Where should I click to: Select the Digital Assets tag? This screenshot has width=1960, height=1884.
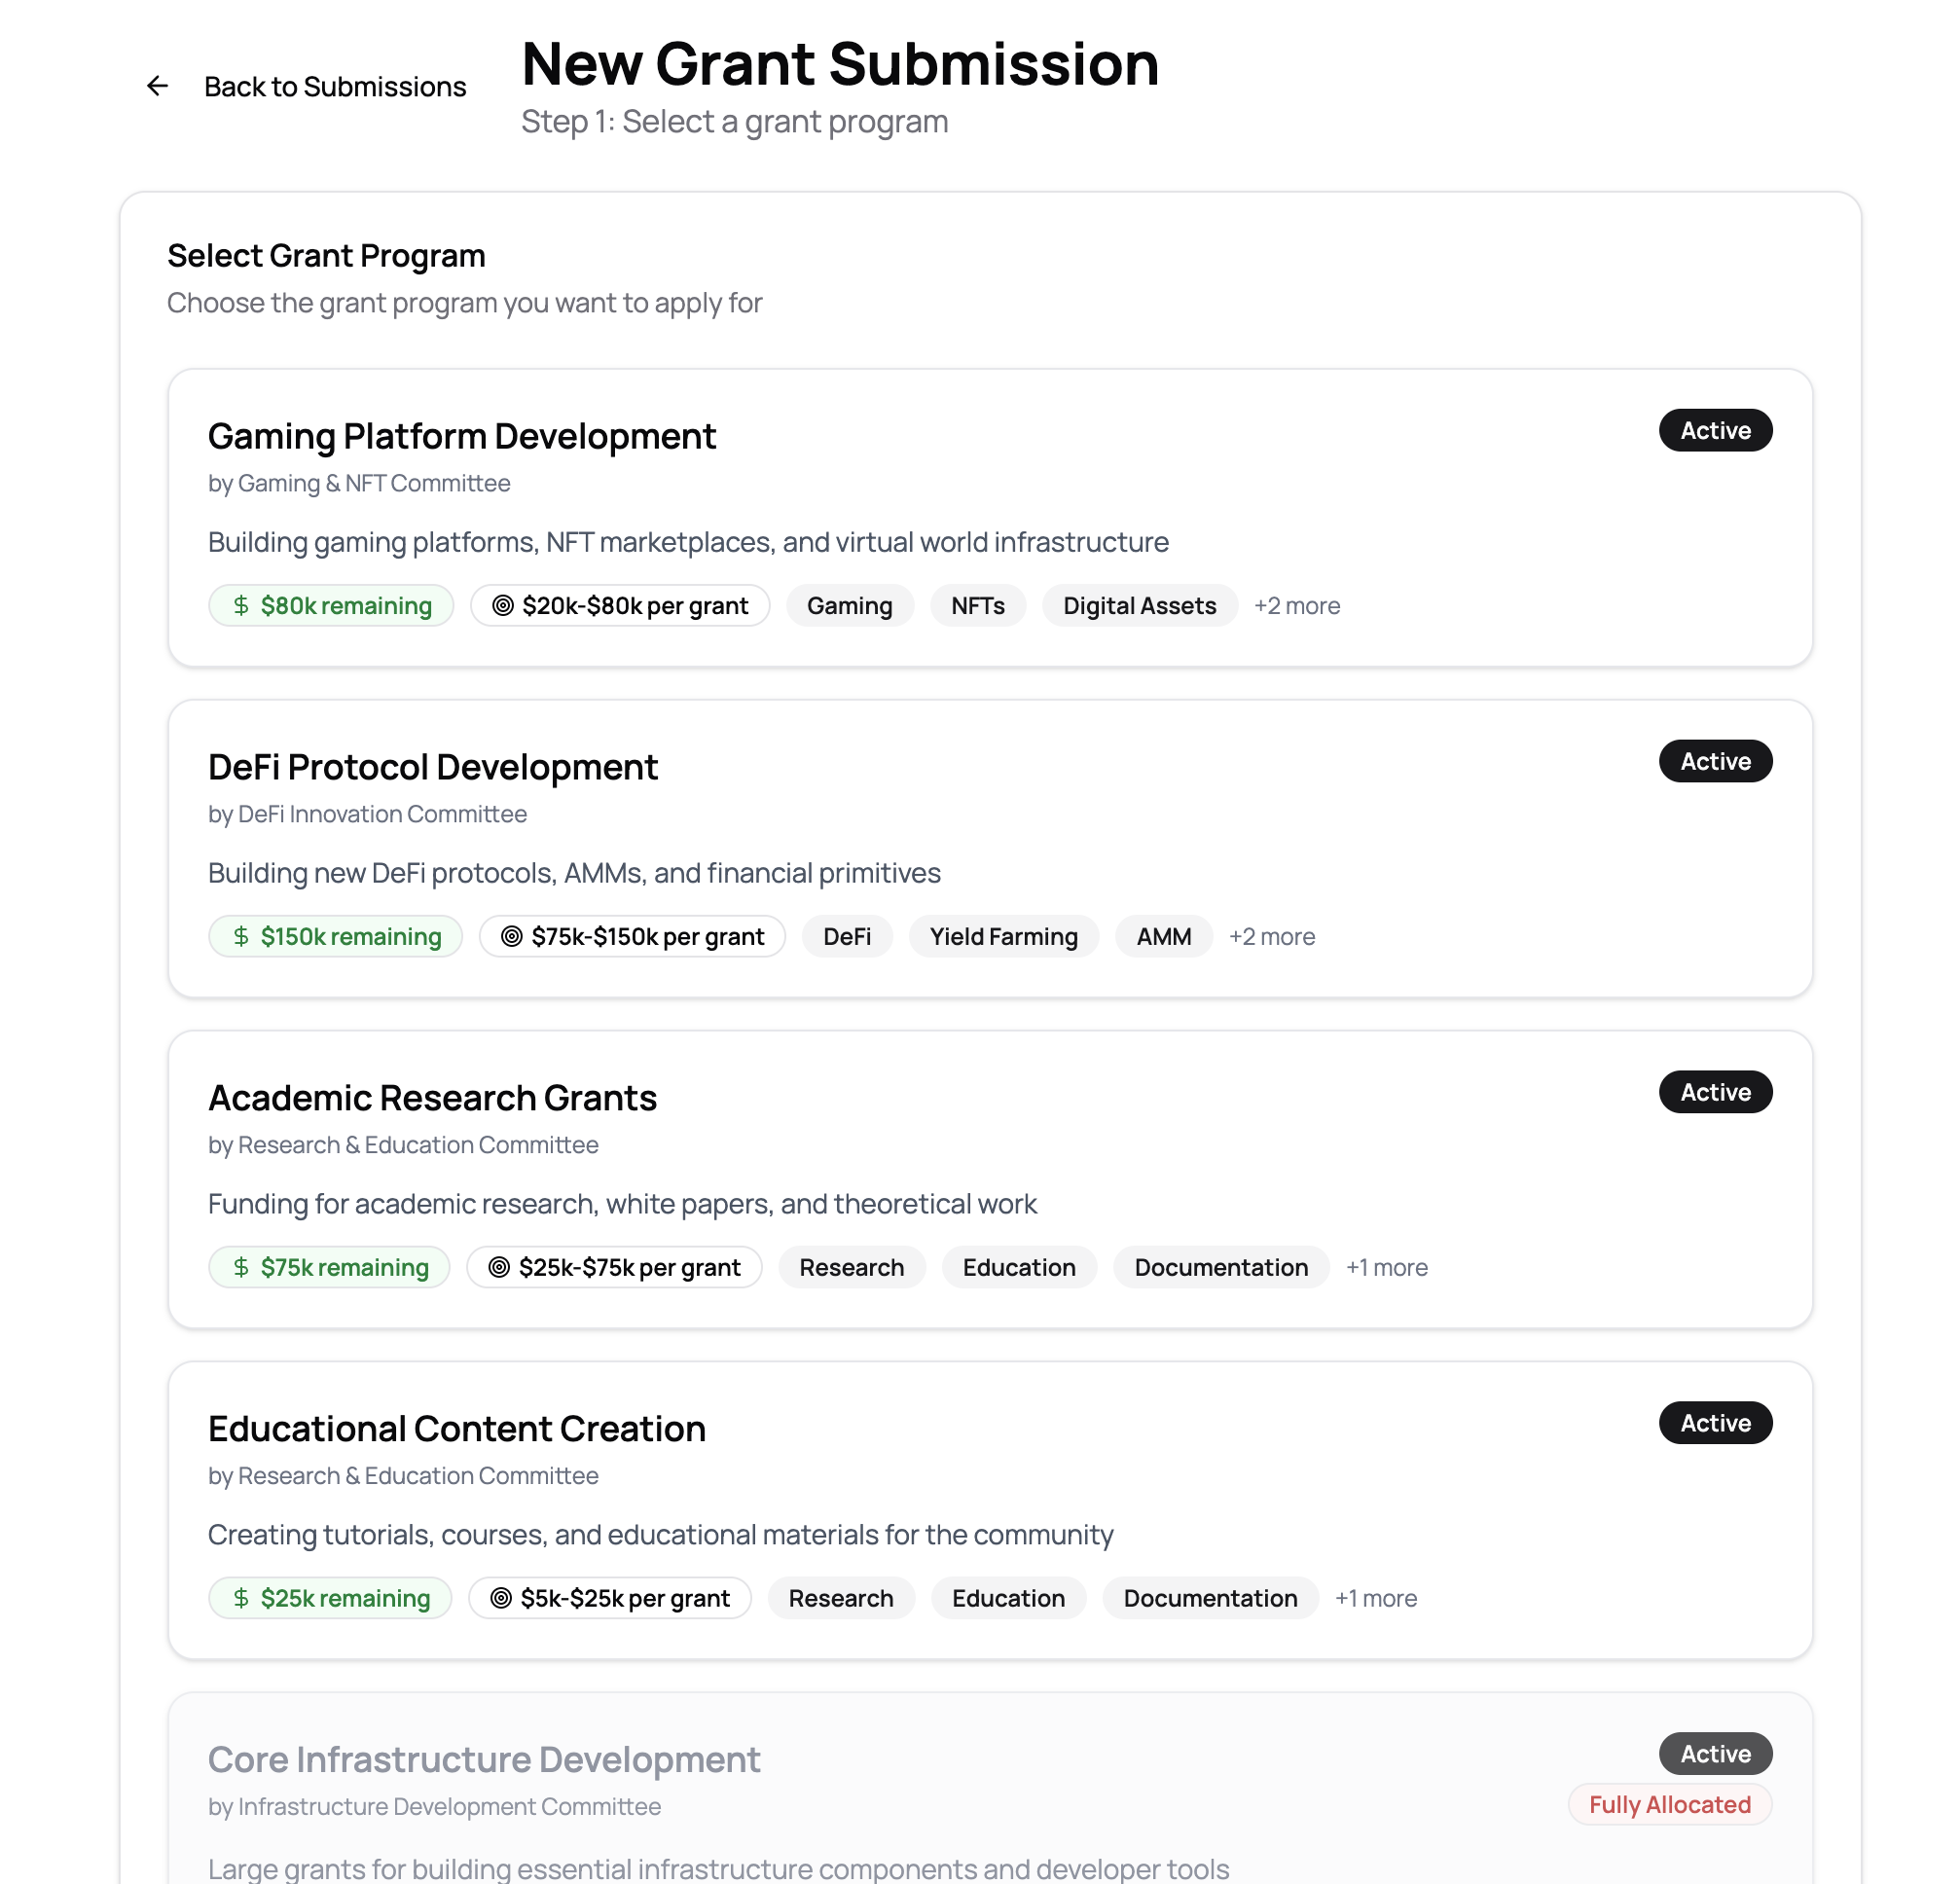click(1139, 605)
